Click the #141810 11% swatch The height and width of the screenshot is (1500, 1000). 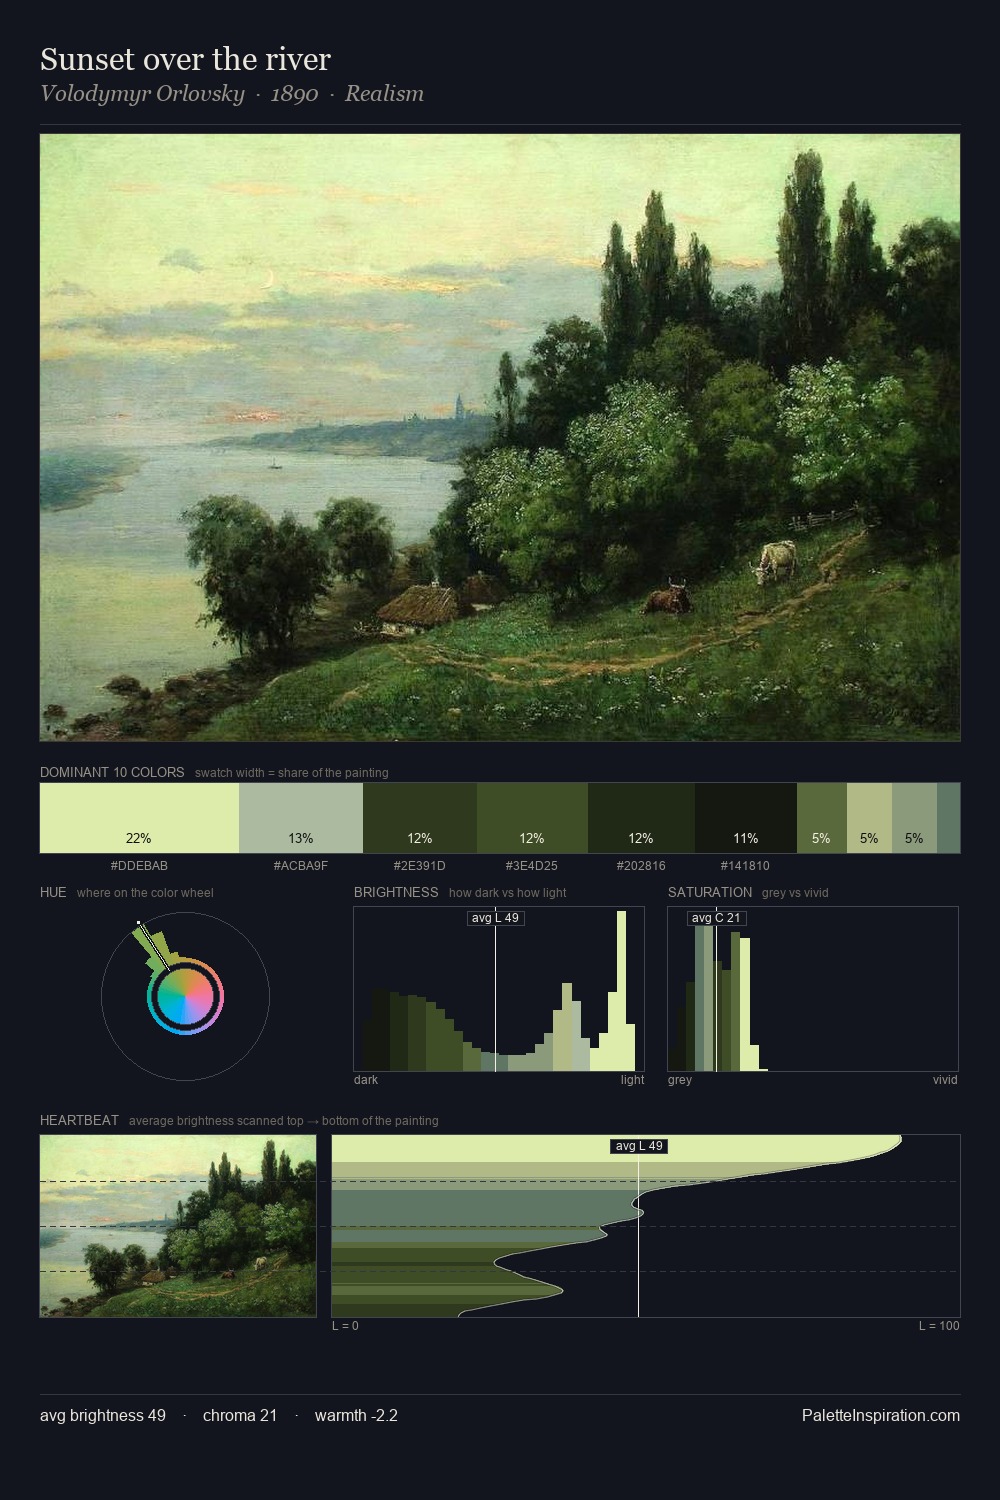pyautogui.click(x=746, y=818)
